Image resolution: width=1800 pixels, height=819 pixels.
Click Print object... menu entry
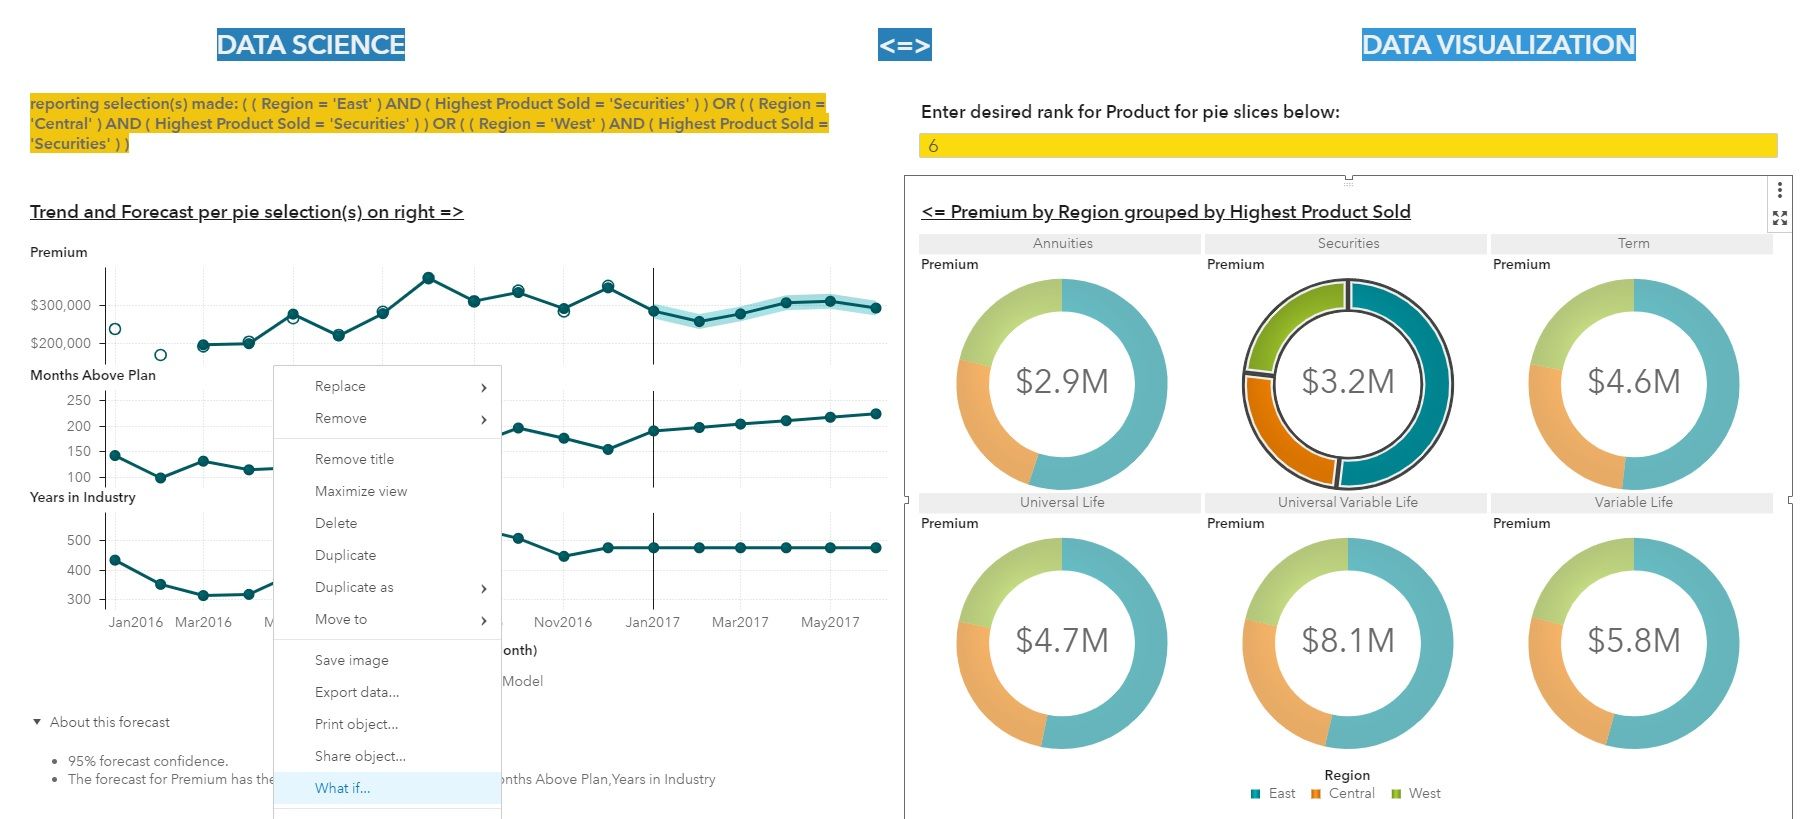tap(356, 724)
